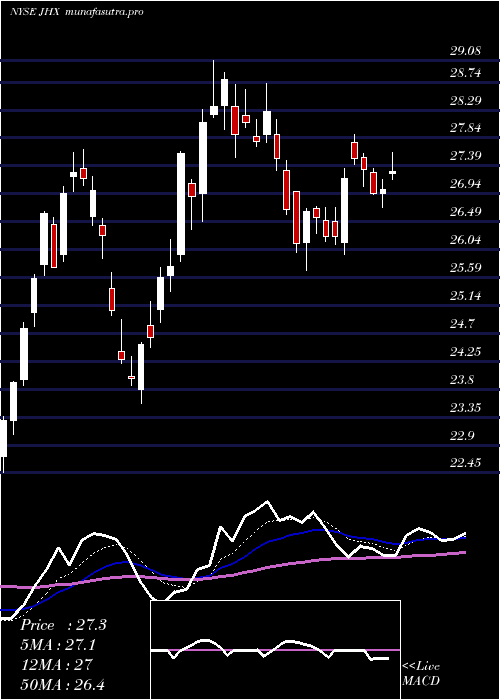Select the 22.9 price axis label

[462, 436]
